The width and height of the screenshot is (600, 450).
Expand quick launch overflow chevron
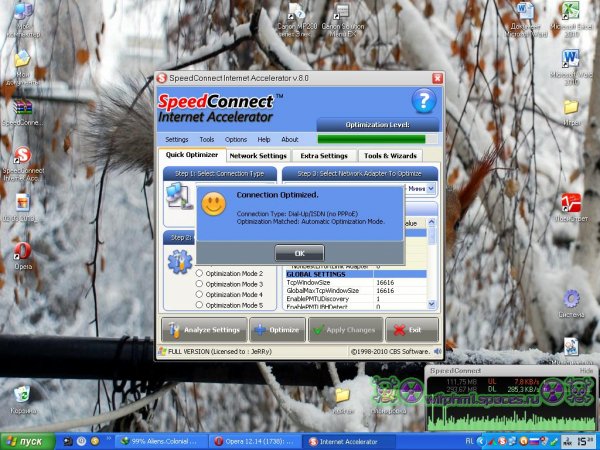[109, 438]
